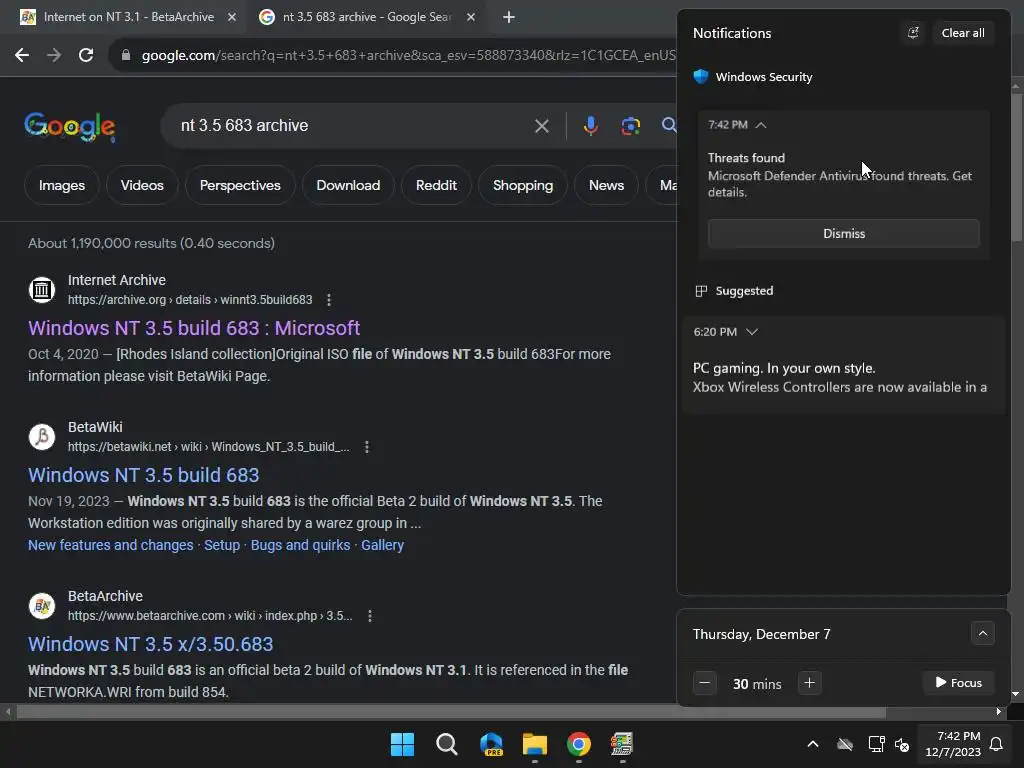The height and width of the screenshot is (768, 1024).
Task: Open notification settings icon beside Clear all
Action: pos(913,33)
